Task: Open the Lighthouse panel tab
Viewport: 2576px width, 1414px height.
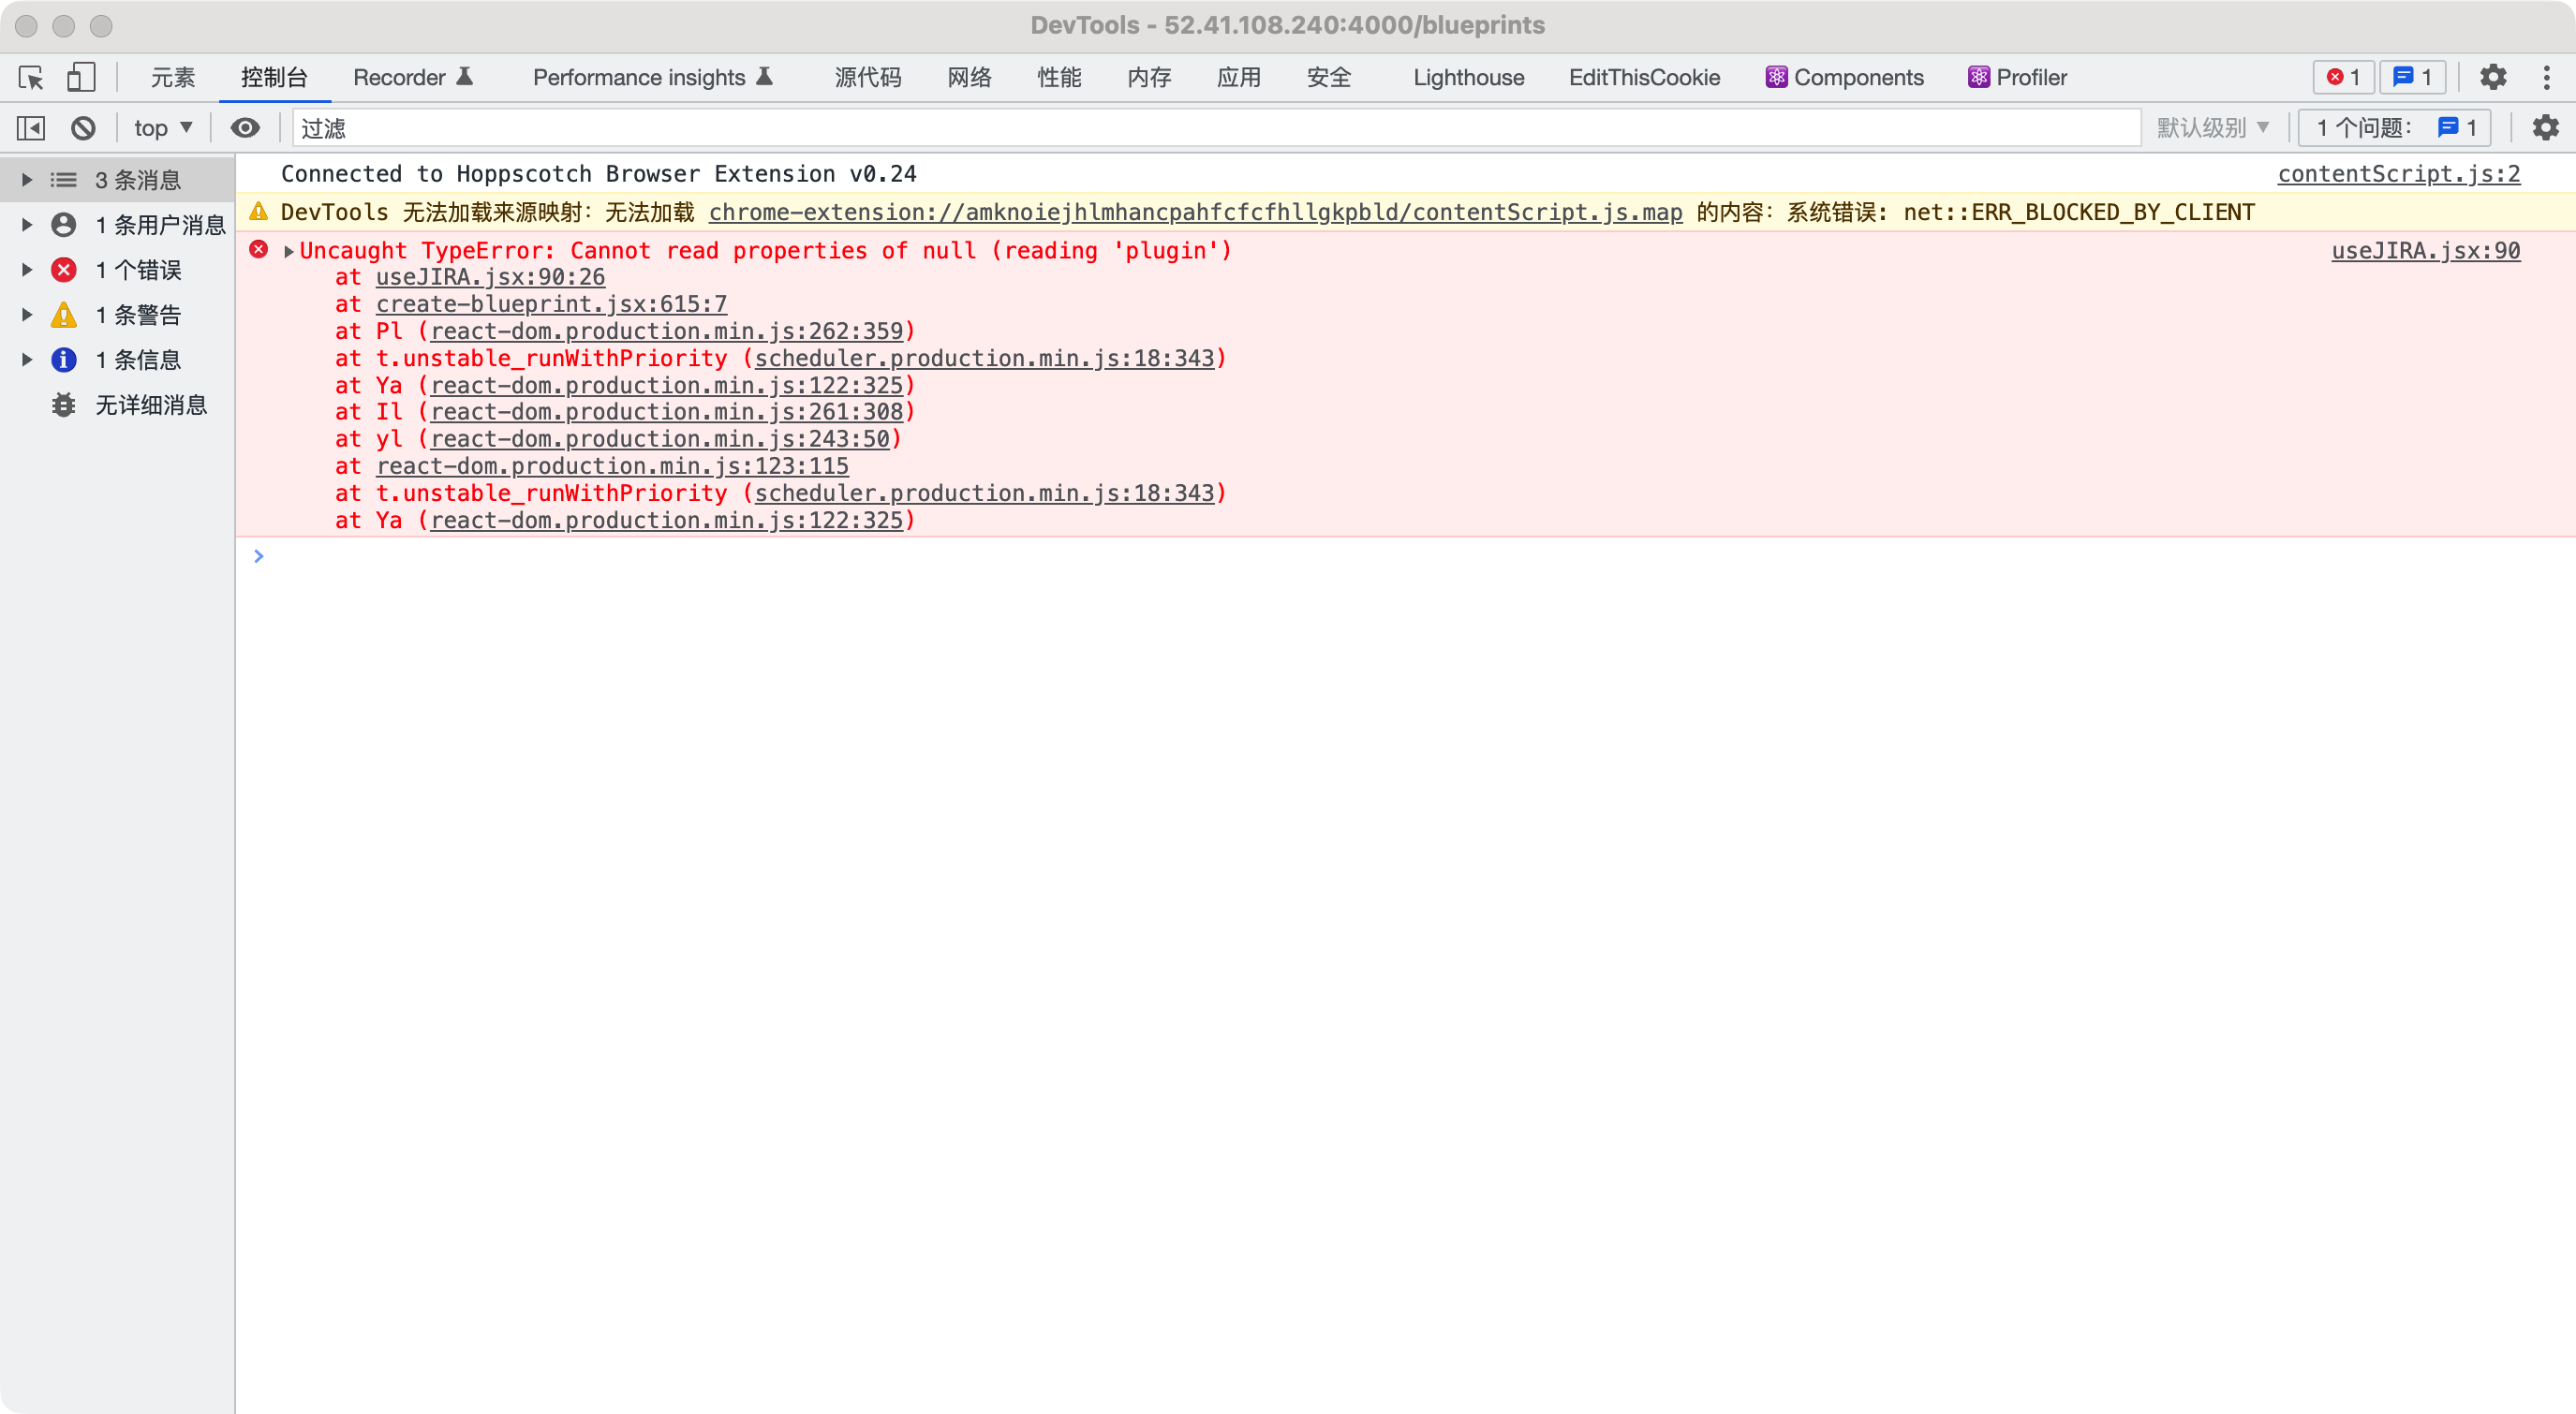Action: [x=1467, y=77]
